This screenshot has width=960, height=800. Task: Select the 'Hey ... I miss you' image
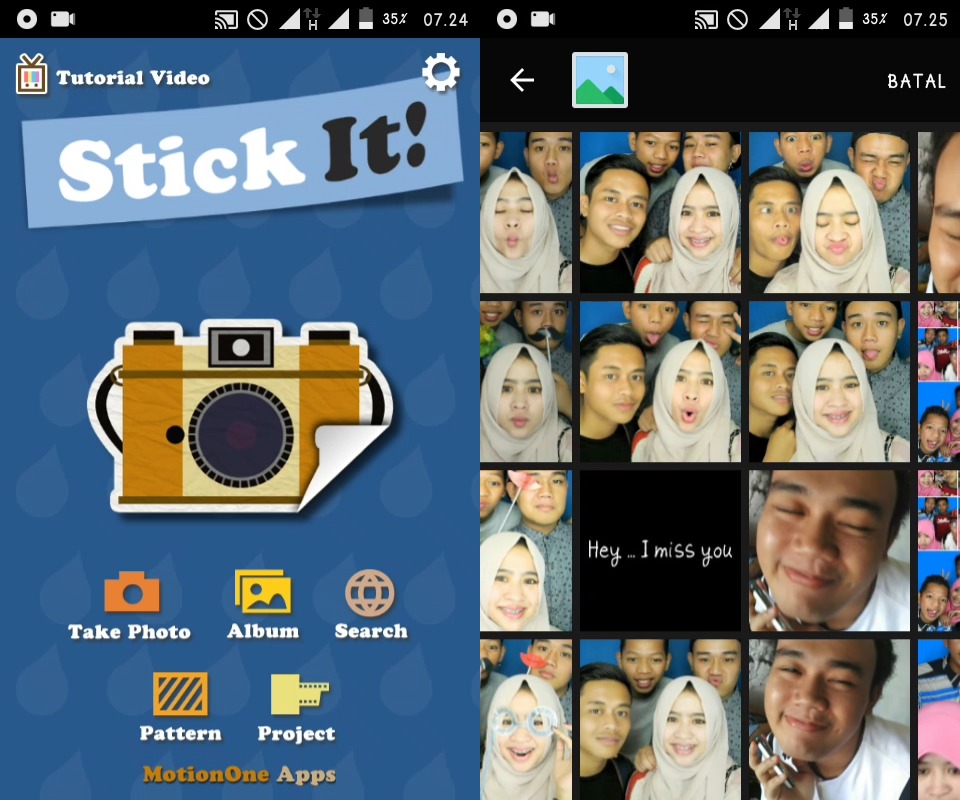pyautogui.click(x=660, y=550)
